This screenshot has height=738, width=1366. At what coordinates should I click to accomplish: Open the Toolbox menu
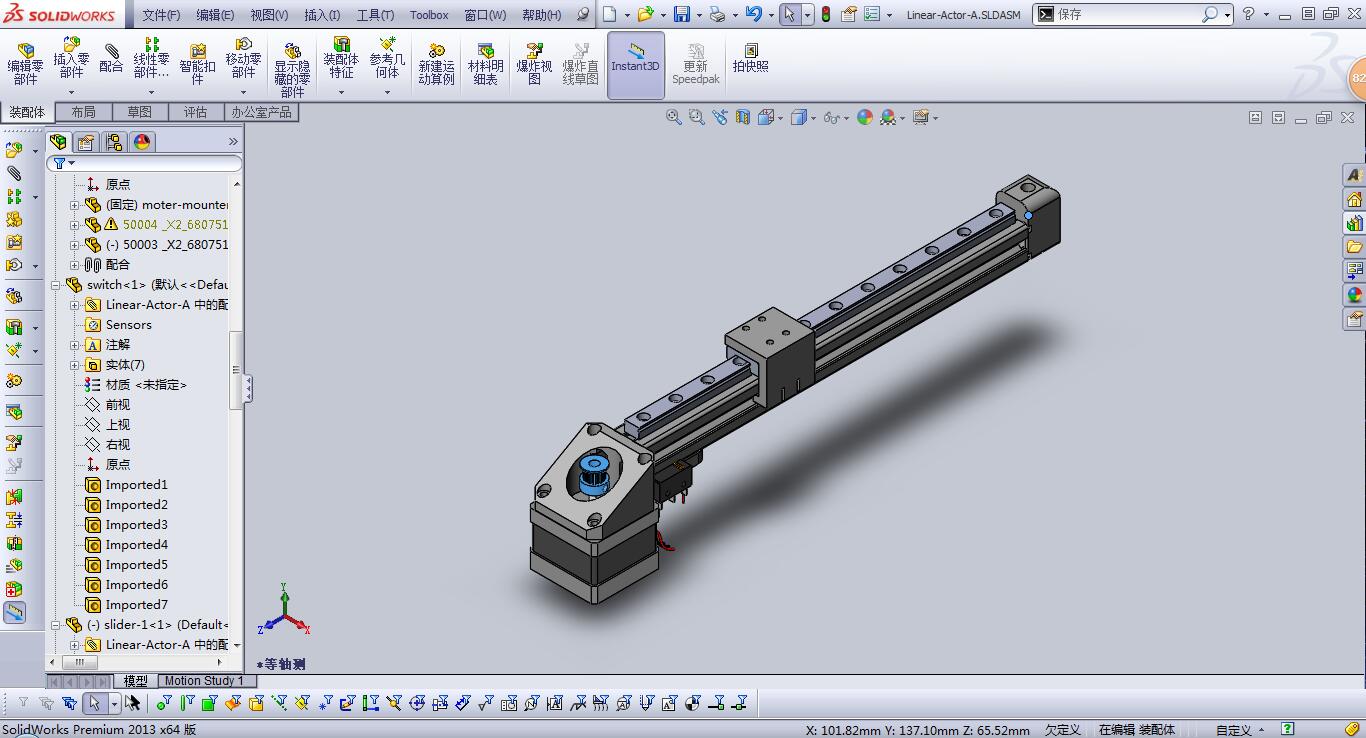pos(429,15)
